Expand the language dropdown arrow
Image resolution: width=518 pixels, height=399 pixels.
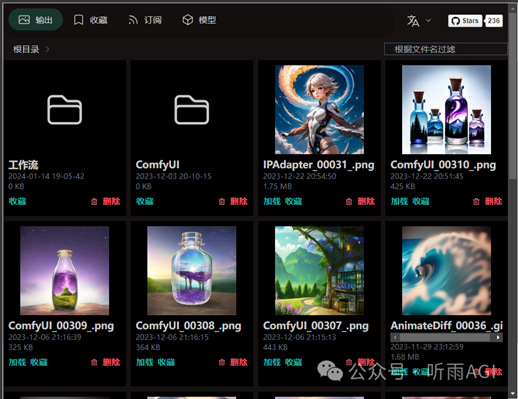428,21
